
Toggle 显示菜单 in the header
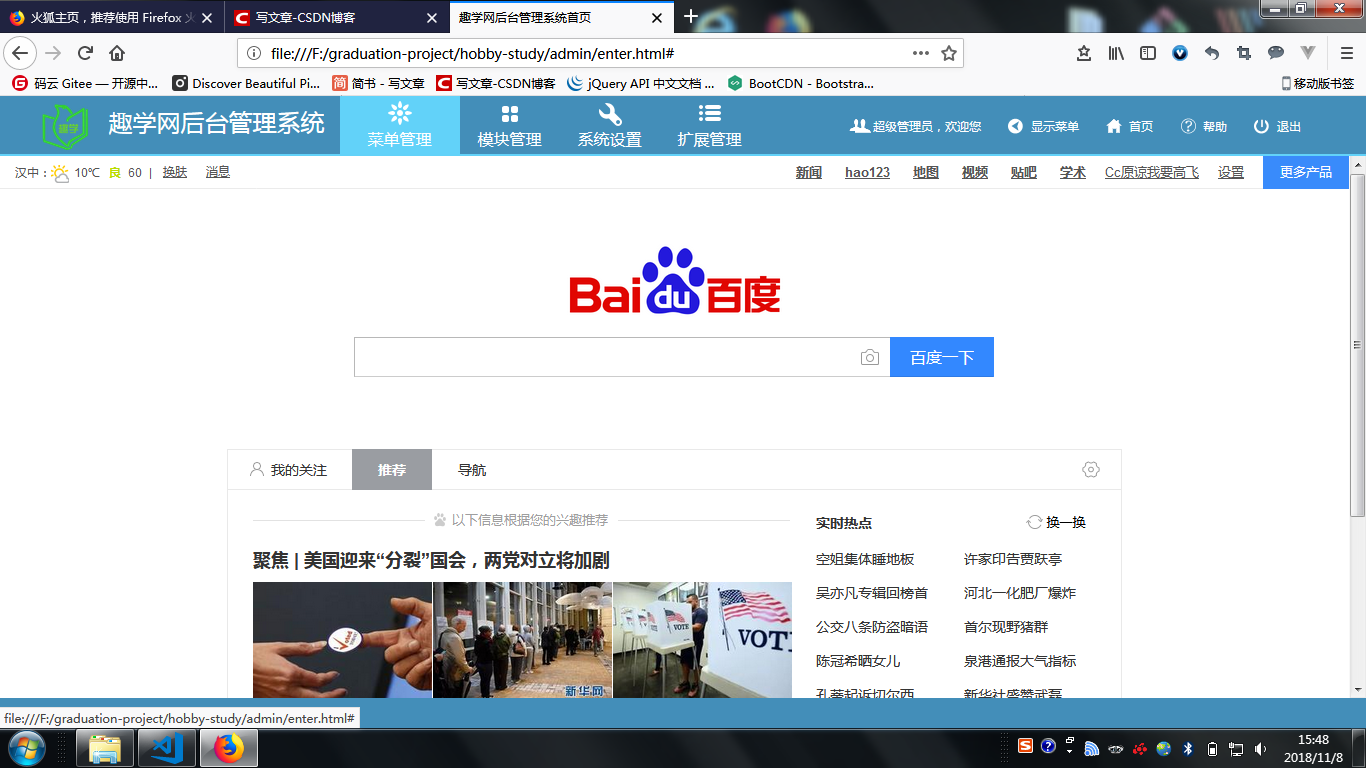click(x=1044, y=126)
